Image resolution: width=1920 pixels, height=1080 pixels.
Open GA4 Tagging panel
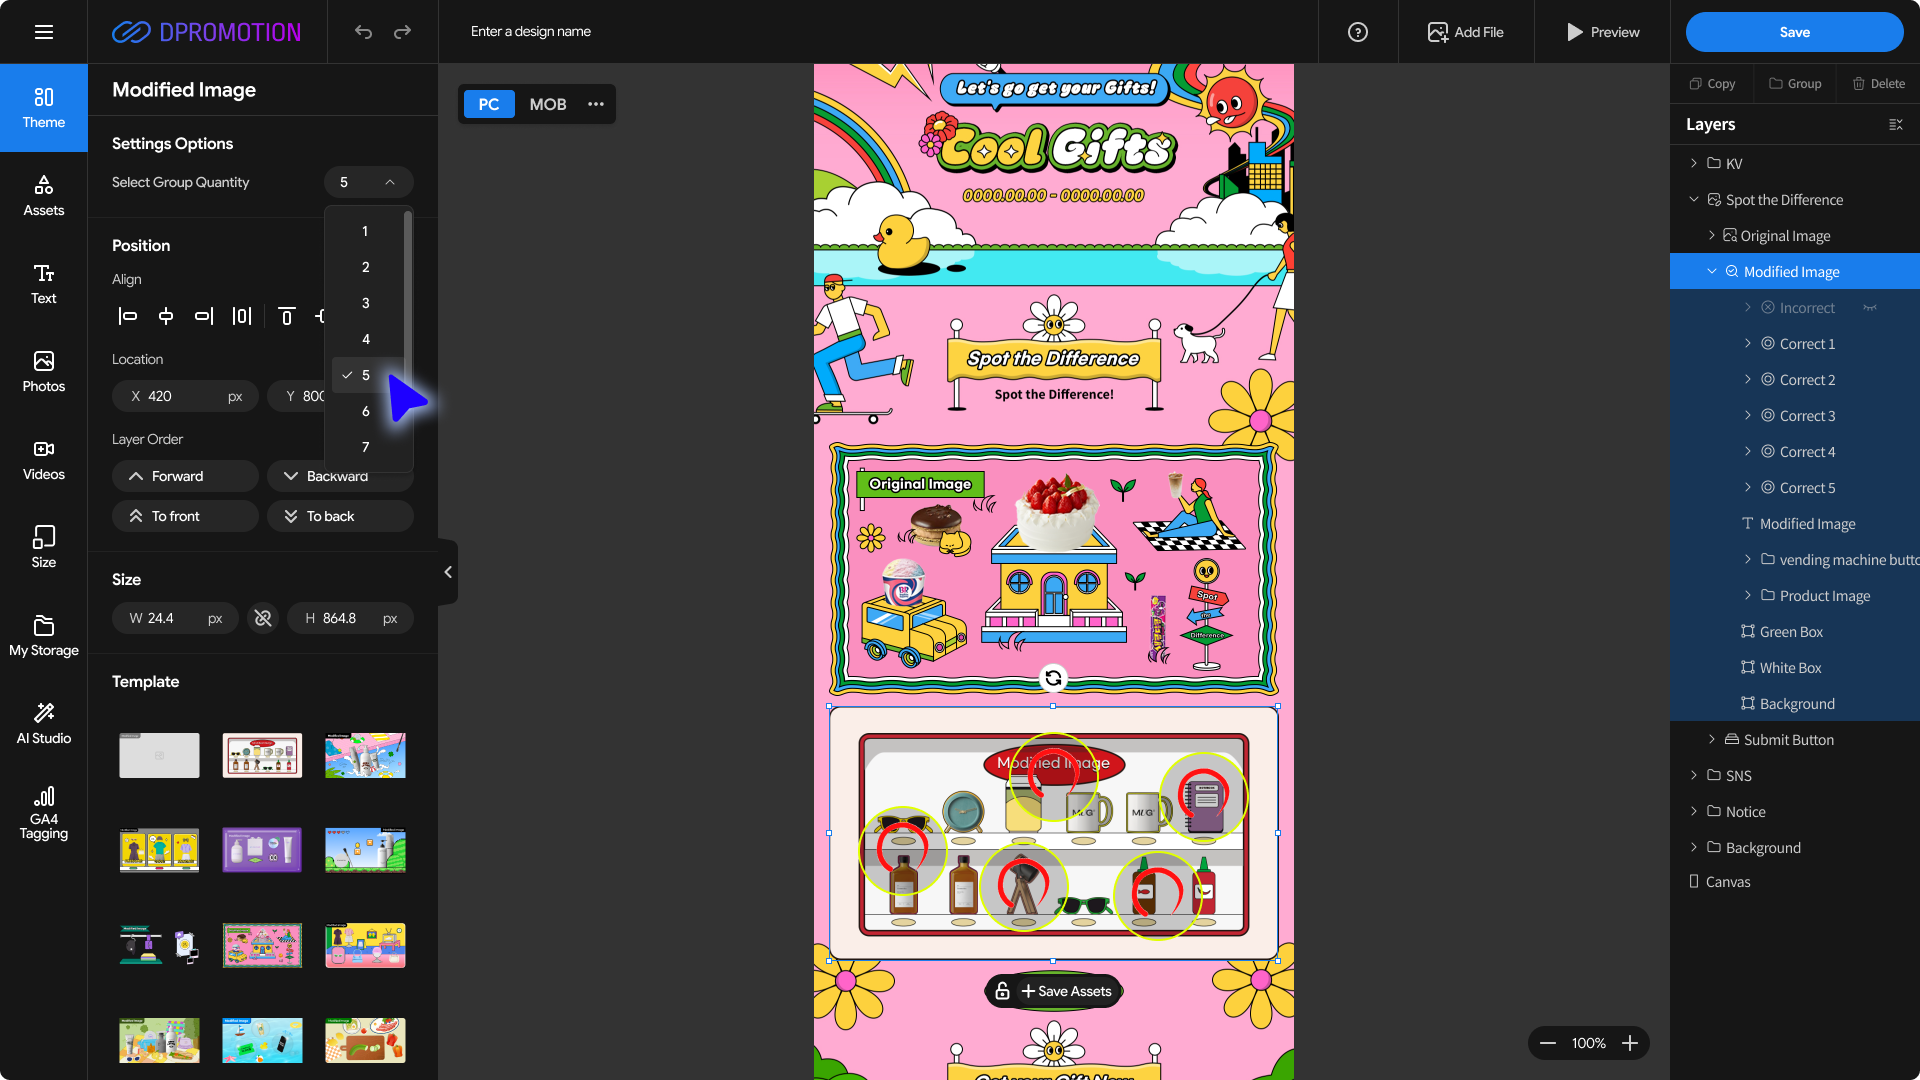(x=44, y=812)
